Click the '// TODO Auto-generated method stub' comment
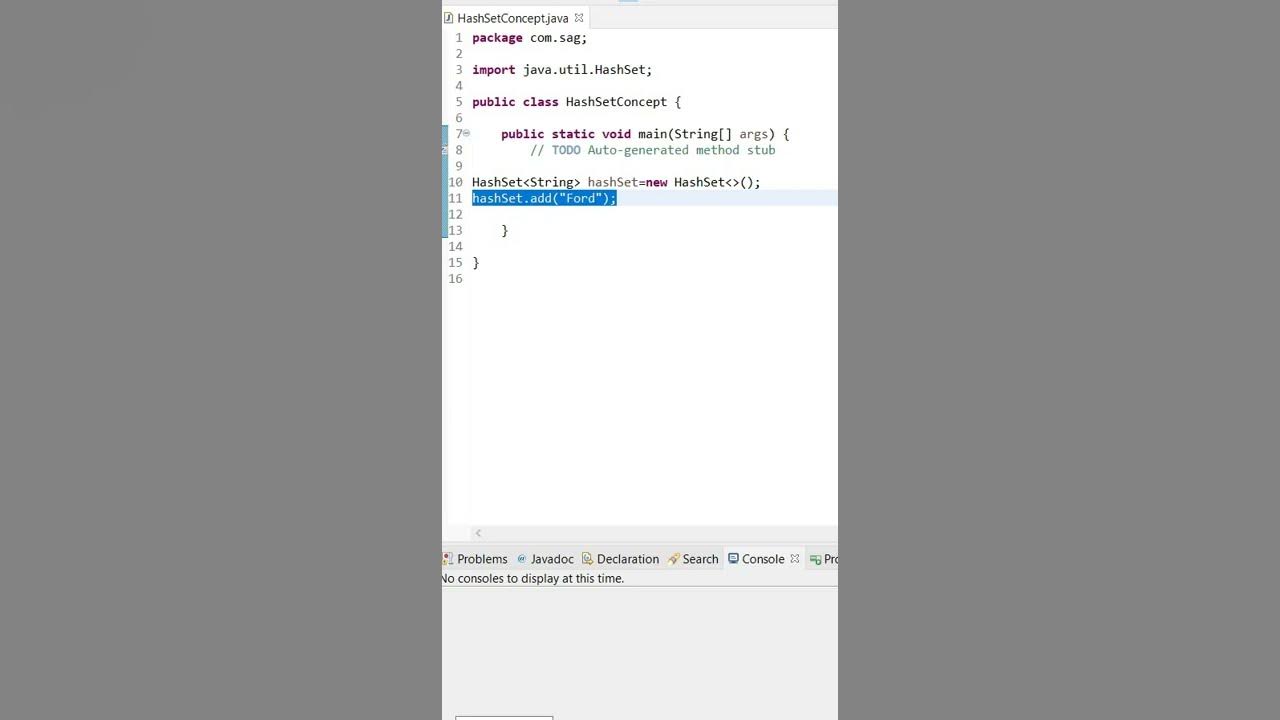Viewport: 1280px width, 720px height. click(653, 150)
